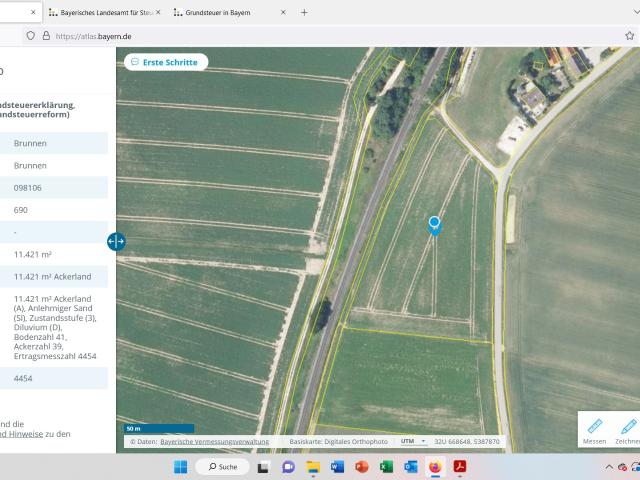
Task: Click the panel collapse handle with arrows
Action: [x=116, y=241]
